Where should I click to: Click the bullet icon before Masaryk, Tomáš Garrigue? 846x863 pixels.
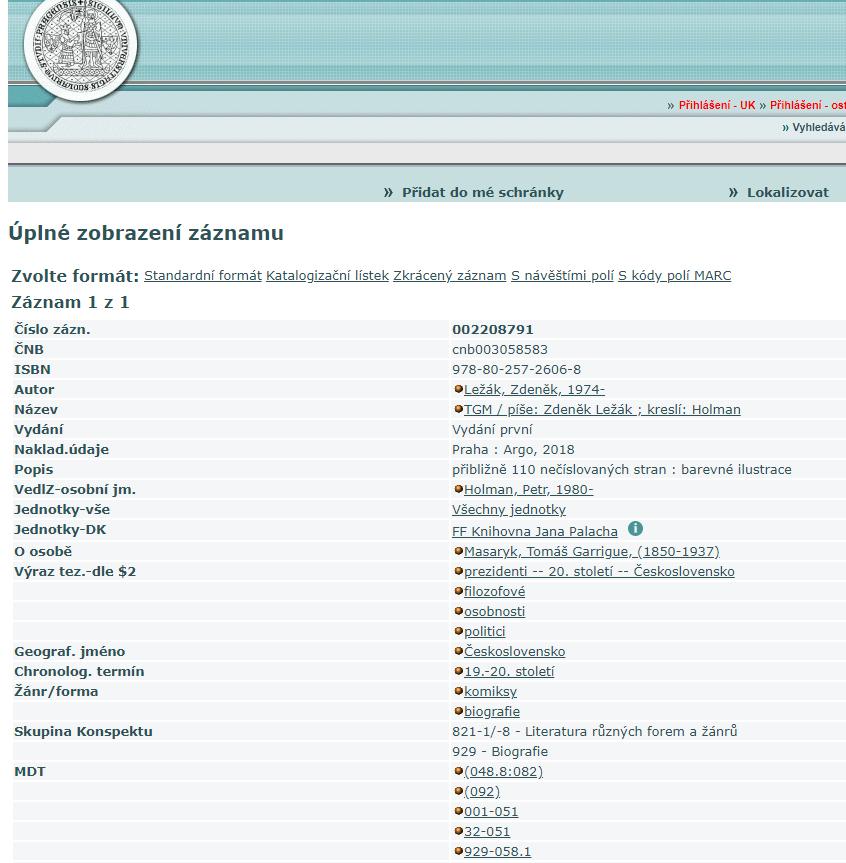(x=458, y=551)
